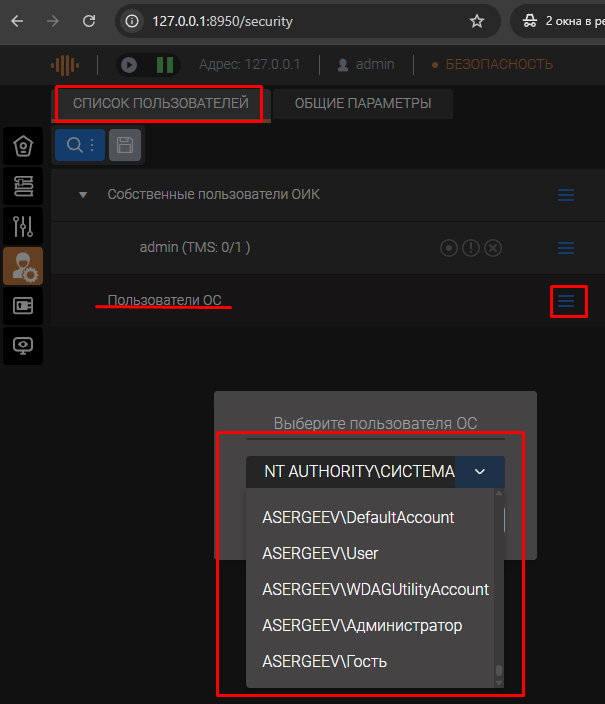Viewport: 605px width, 704px height.
Task: Open the home section in the sidebar
Action: tap(22, 147)
